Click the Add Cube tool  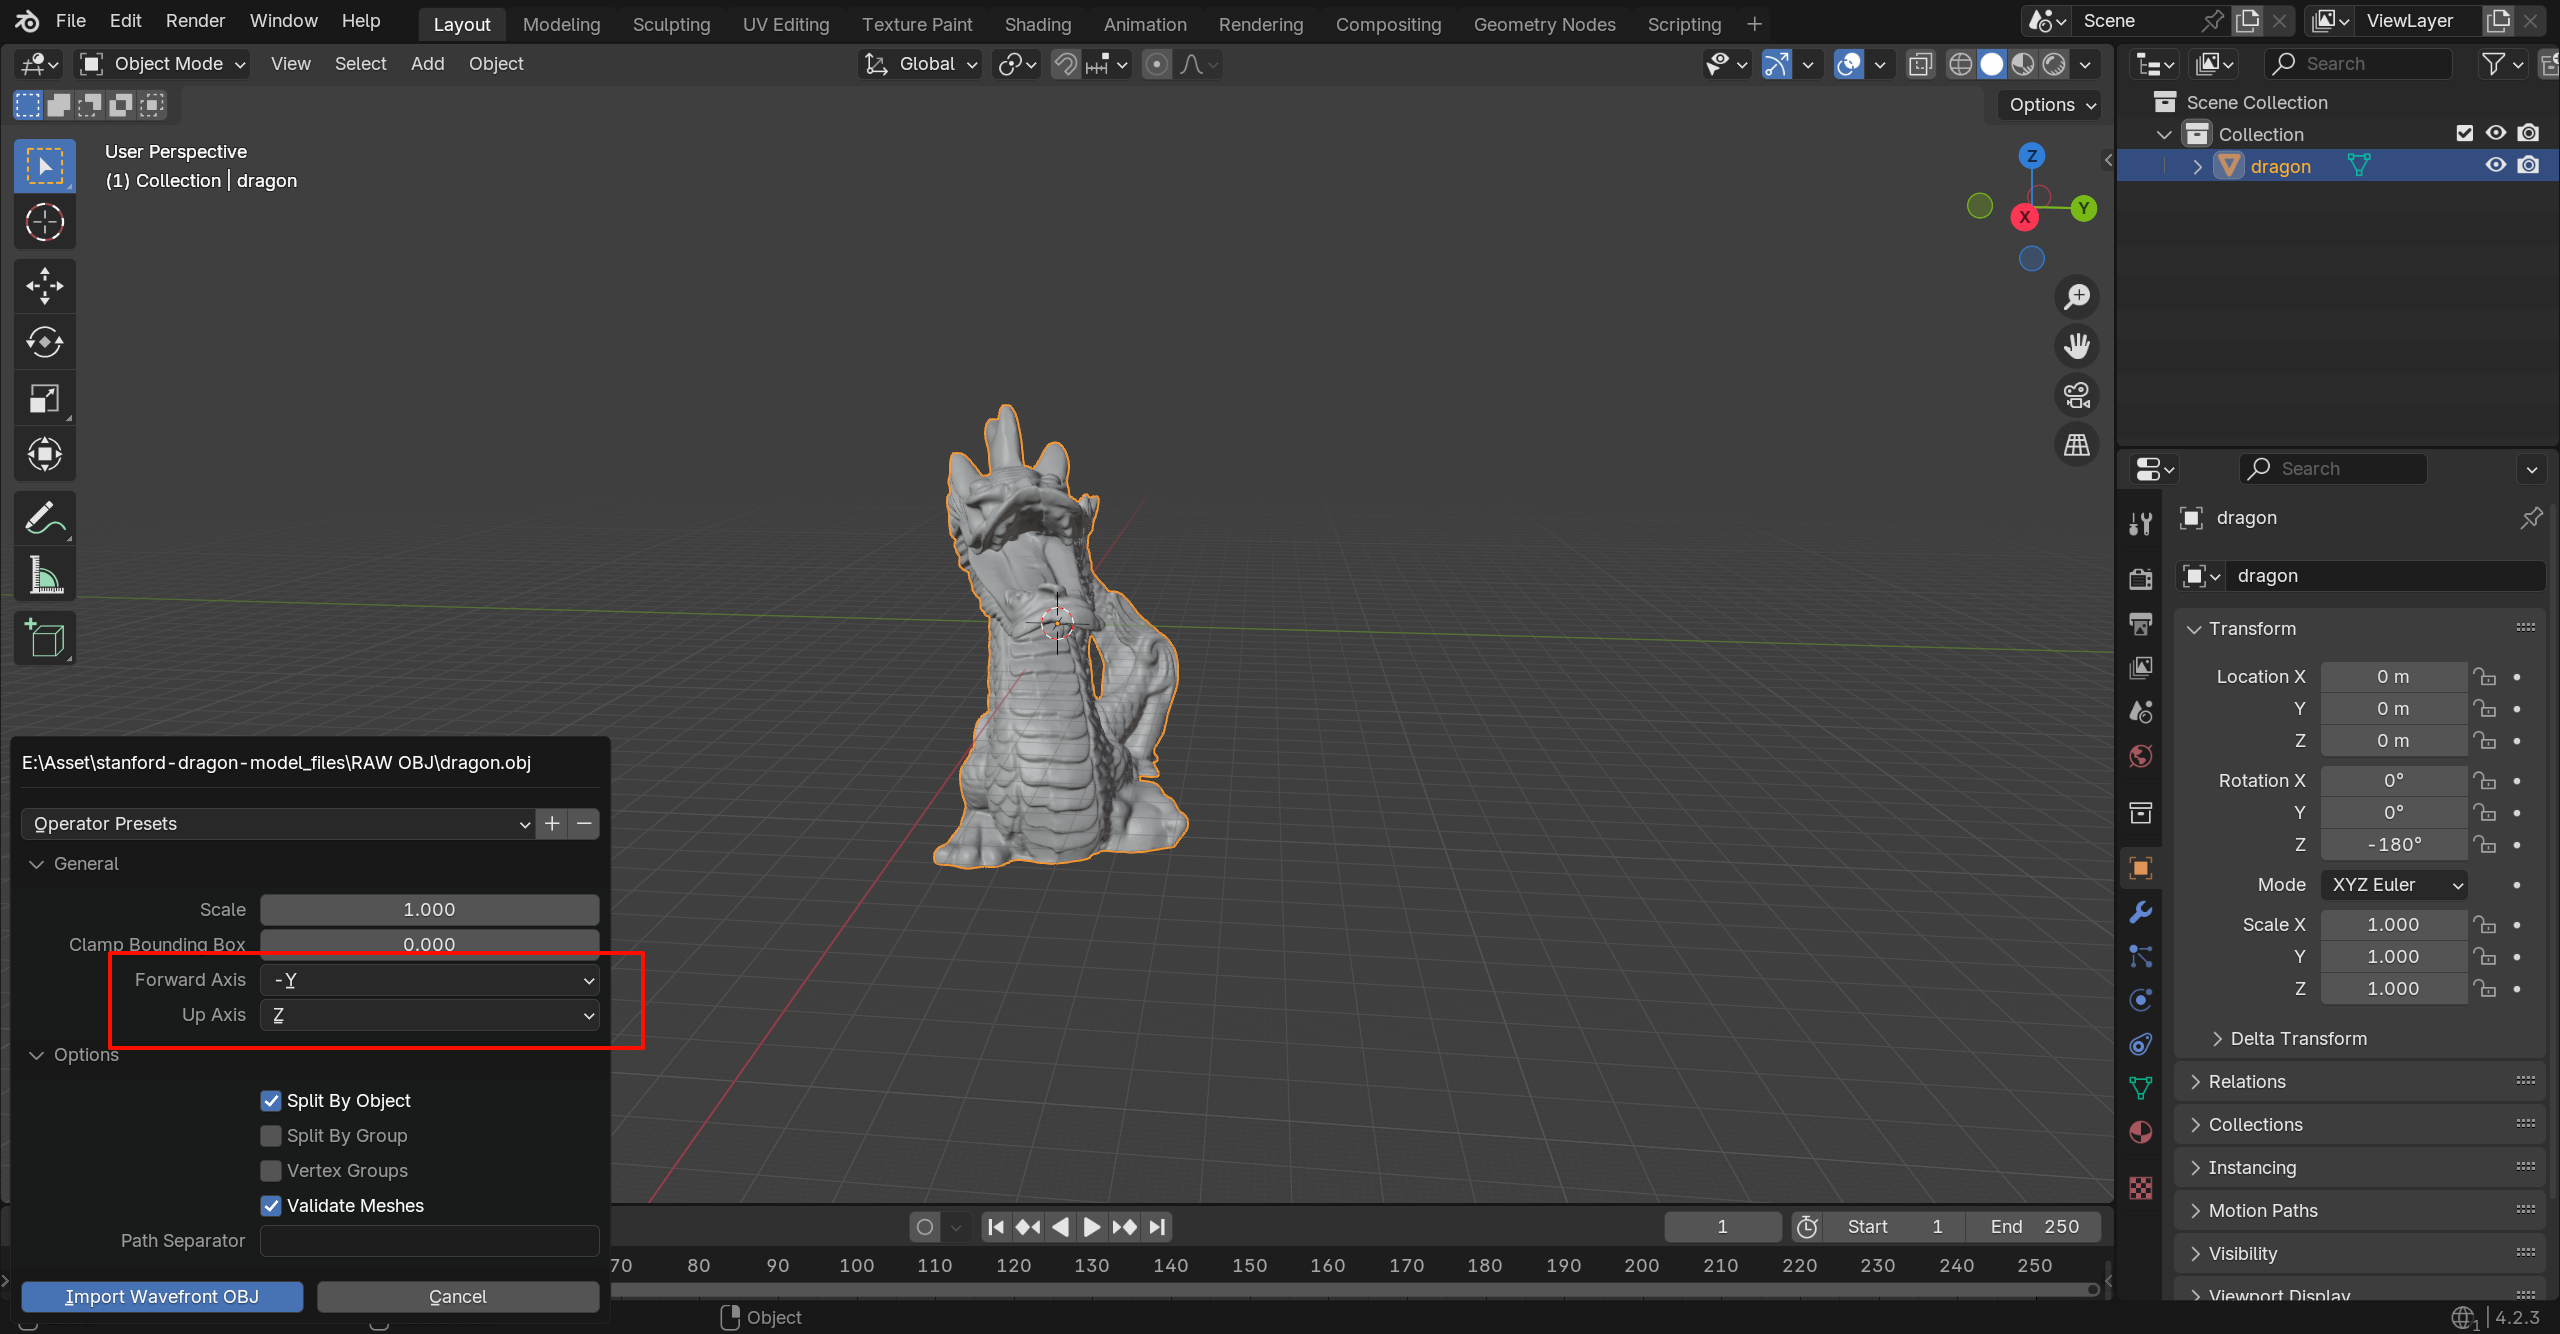[44, 638]
